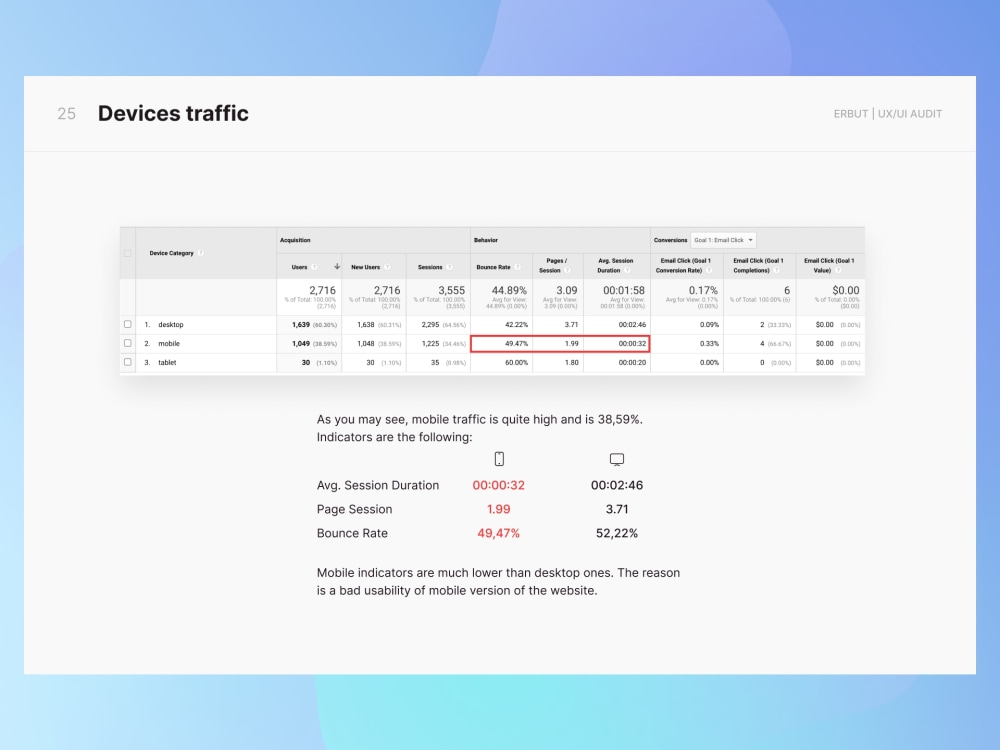Sort by the Pages / Session column header
1000x750 pixels.
click(555, 265)
